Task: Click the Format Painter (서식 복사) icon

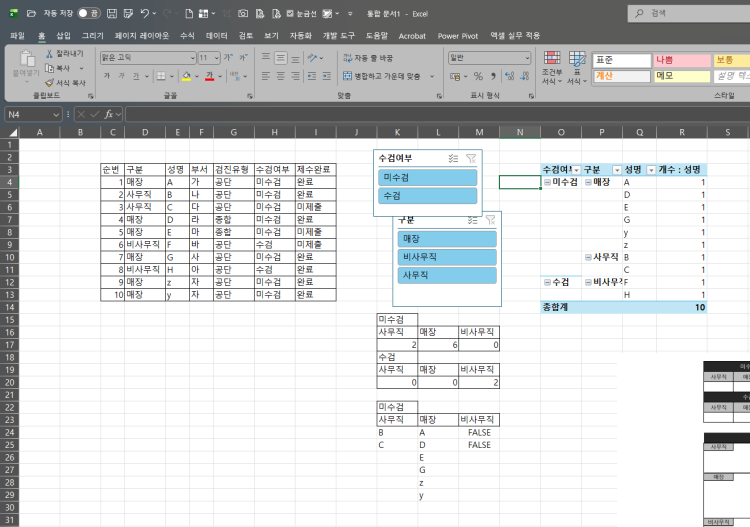Action: coord(49,82)
